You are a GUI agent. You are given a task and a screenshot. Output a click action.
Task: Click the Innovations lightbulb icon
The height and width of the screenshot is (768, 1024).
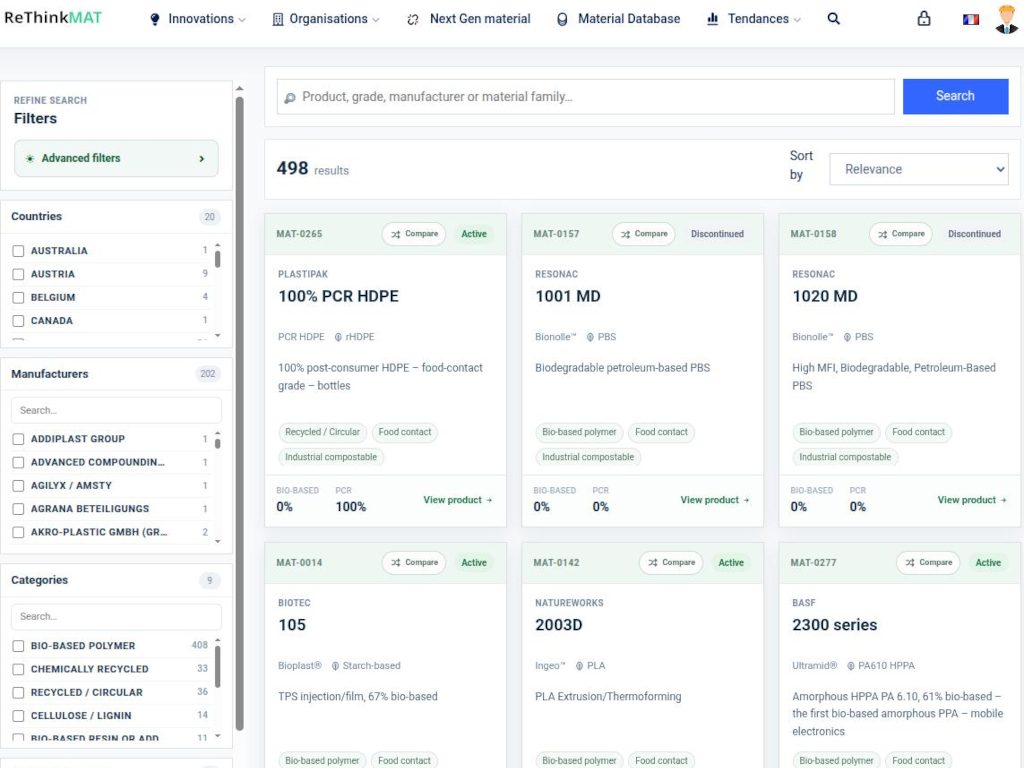click(155, 20)
